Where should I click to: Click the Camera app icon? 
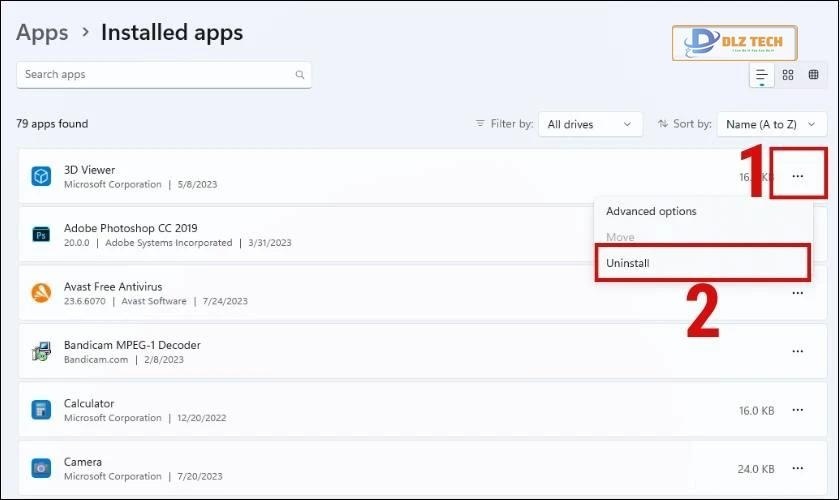(x=41, y=468)
